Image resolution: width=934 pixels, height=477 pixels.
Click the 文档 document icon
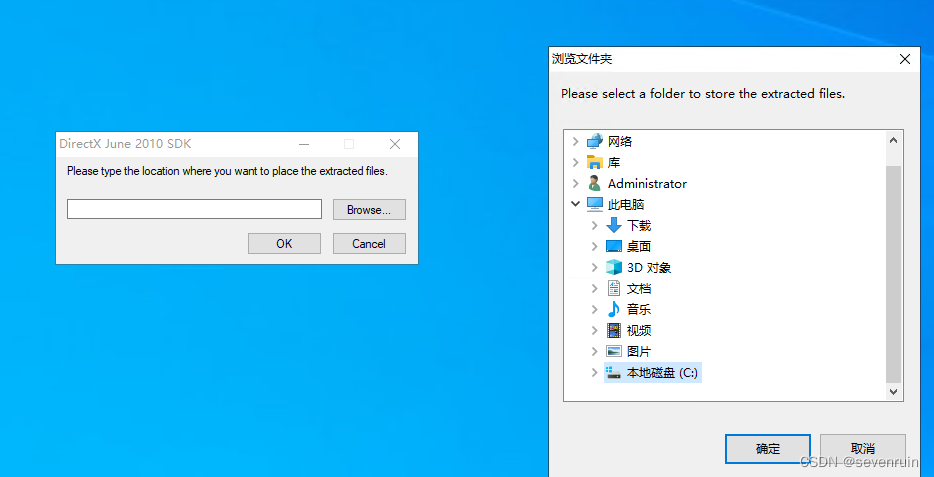click(x=614, y=288)
